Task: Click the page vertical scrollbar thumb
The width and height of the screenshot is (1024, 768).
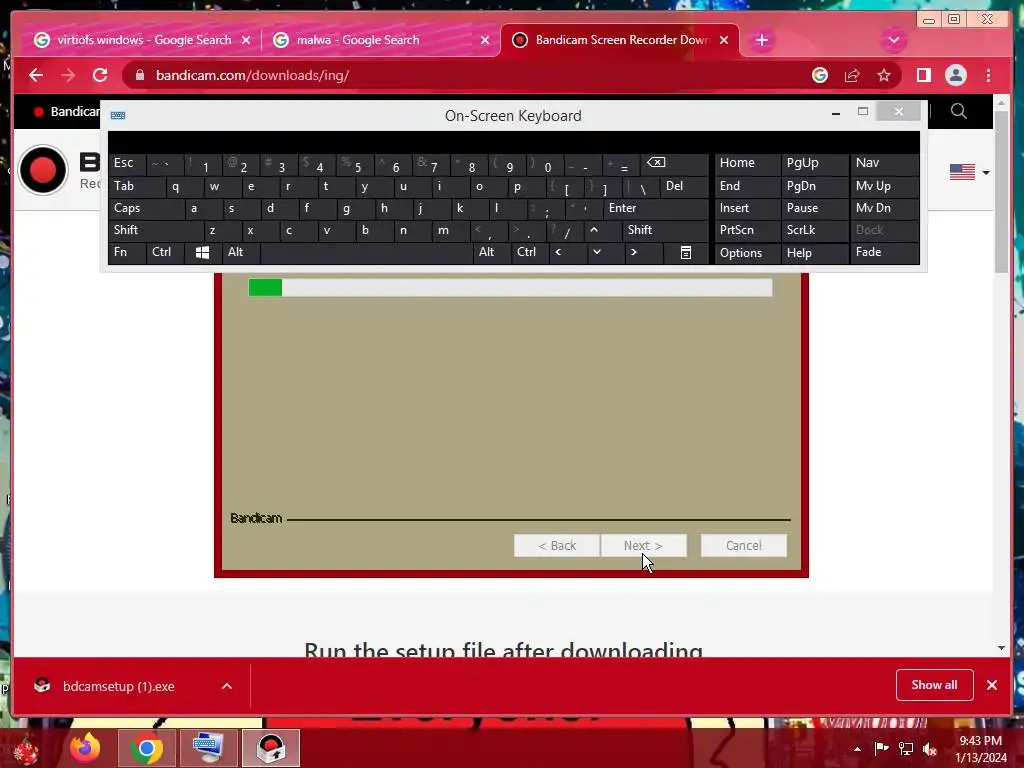Action: click(x=1002, y=191)
